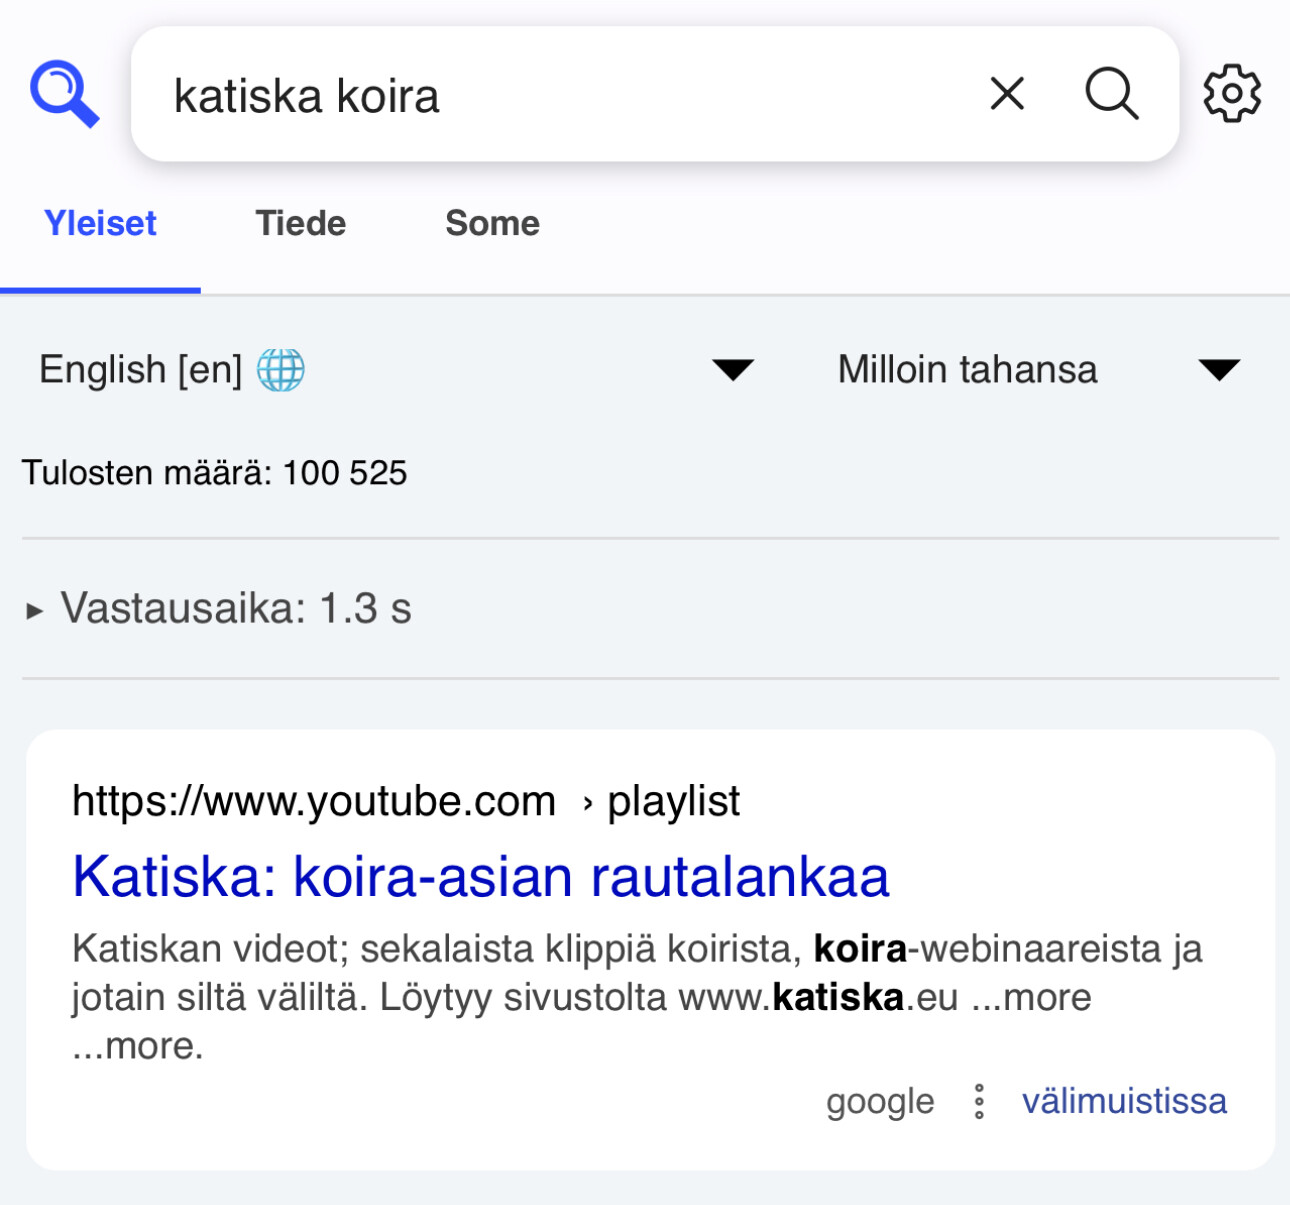Click the blue magnifier site logo

pyautogui.click(x=64, y=94)
